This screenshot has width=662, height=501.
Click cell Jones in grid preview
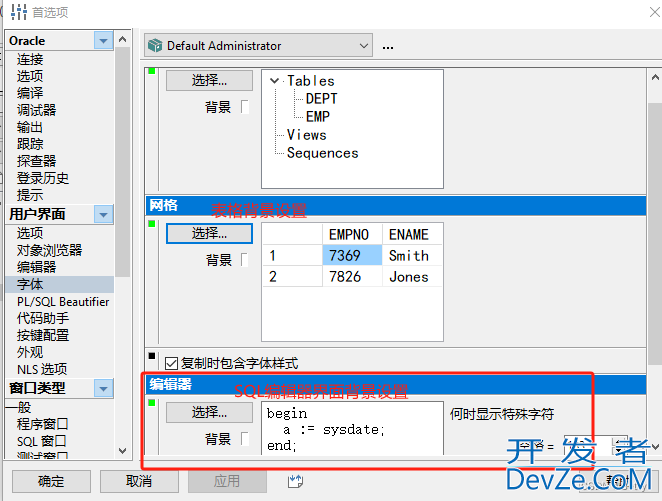pos(412,276)
